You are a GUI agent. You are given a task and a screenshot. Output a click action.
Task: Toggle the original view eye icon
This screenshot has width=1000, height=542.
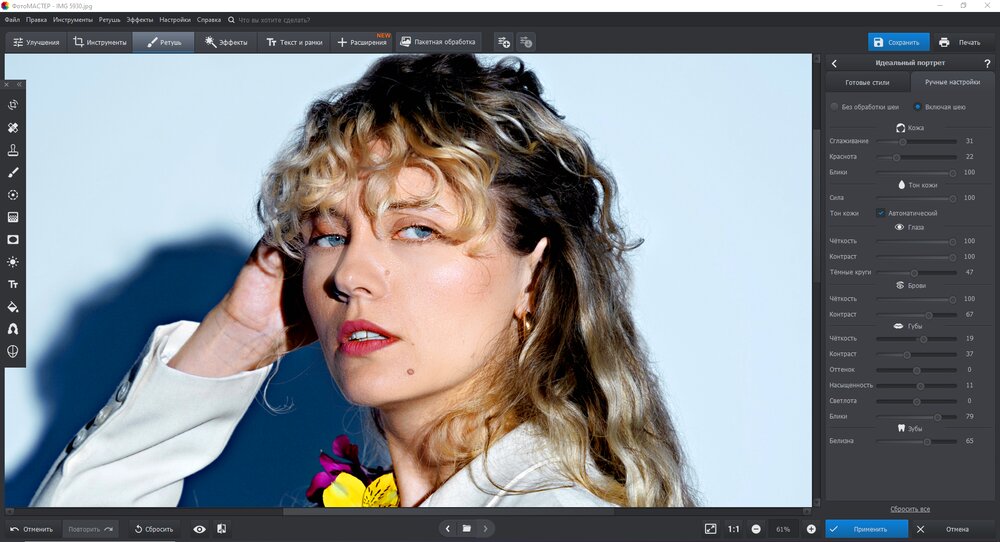pyautogui.click(x=199, y=529)
